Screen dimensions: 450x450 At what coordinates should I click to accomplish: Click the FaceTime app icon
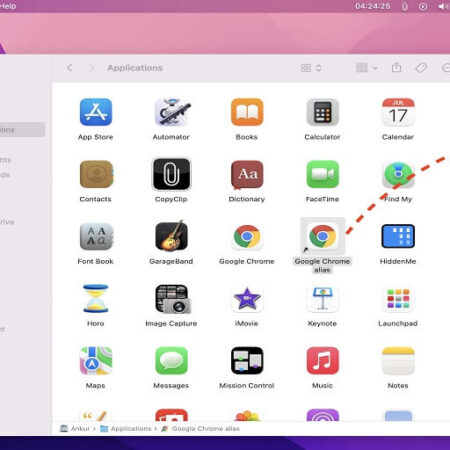click(322, 174)
